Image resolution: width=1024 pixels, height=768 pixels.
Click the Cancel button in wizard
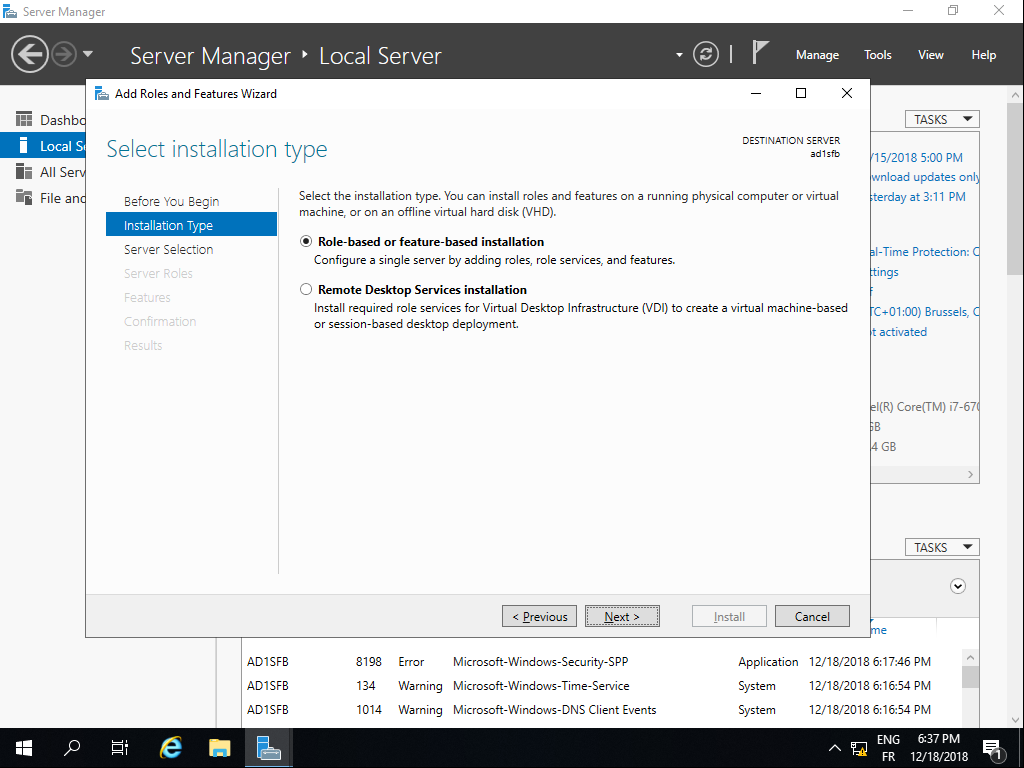click(812, 616)
